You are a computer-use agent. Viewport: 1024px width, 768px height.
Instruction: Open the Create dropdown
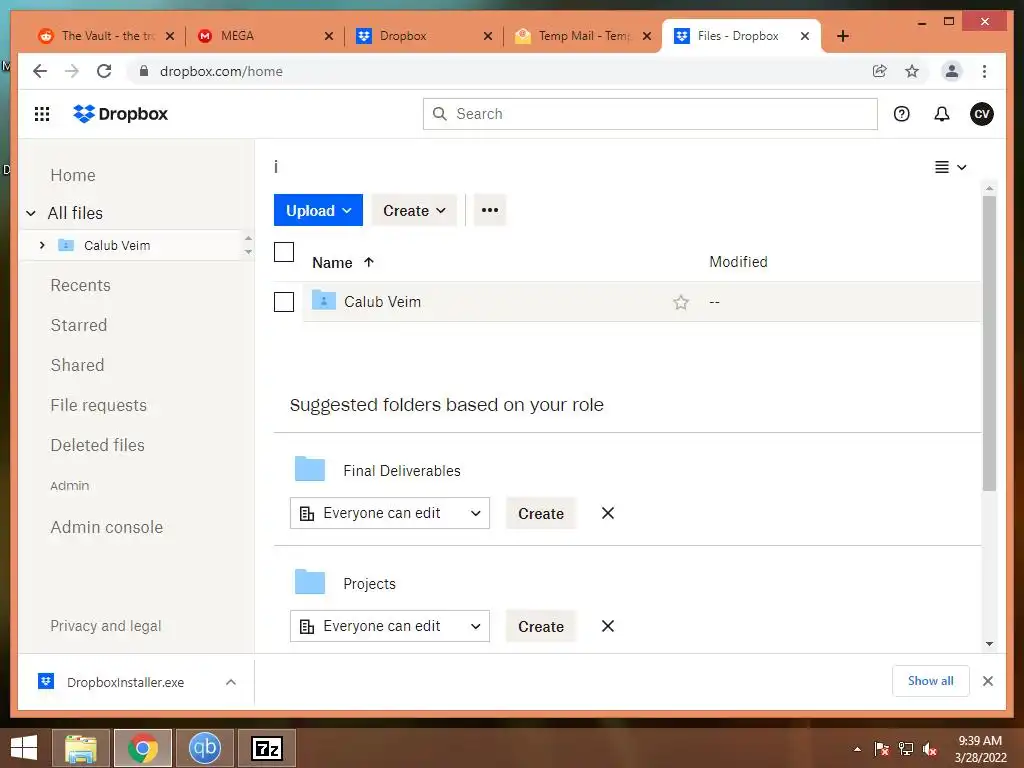pos(414,210)
